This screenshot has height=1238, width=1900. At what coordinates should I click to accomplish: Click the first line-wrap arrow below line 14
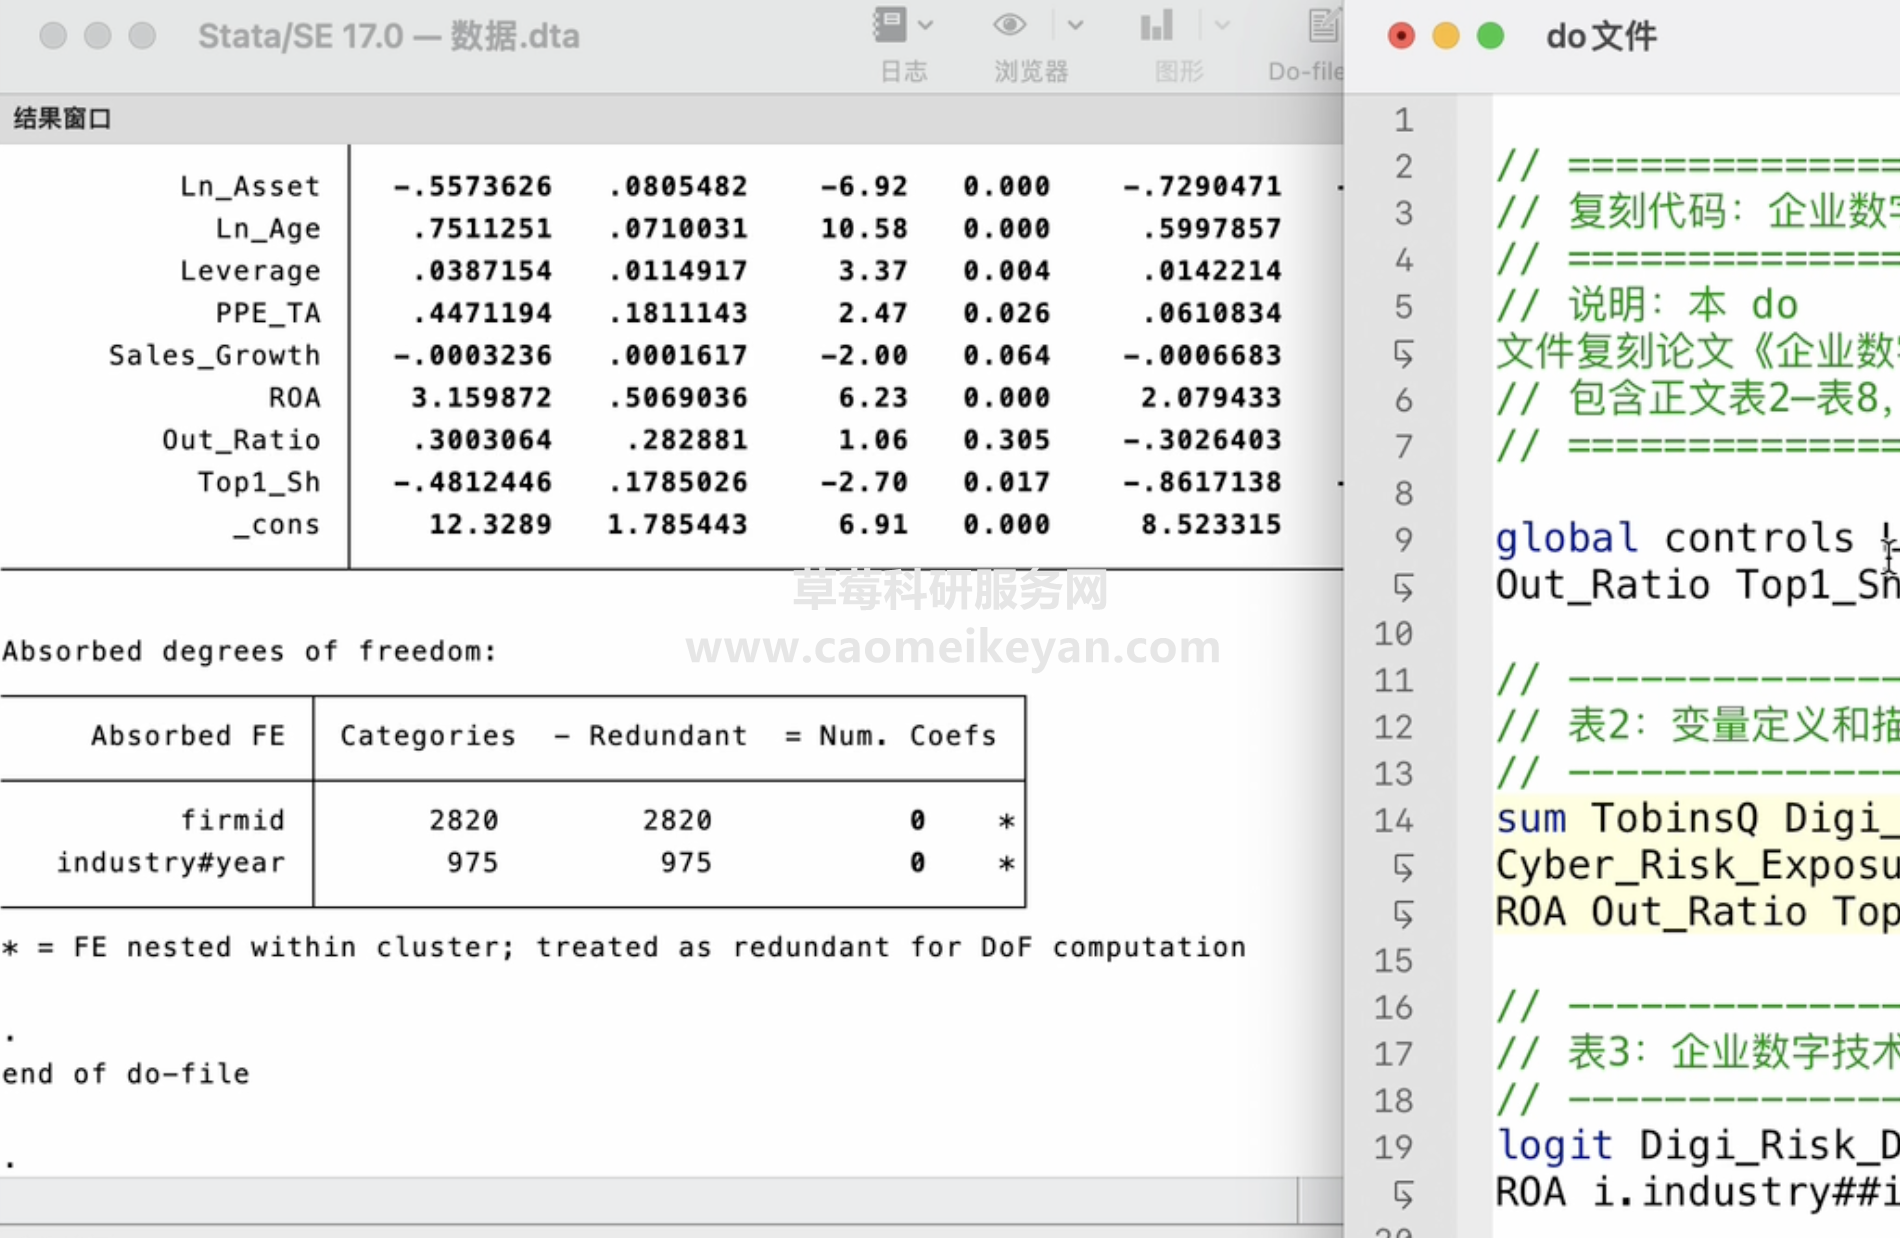(x=1403, y=866)
